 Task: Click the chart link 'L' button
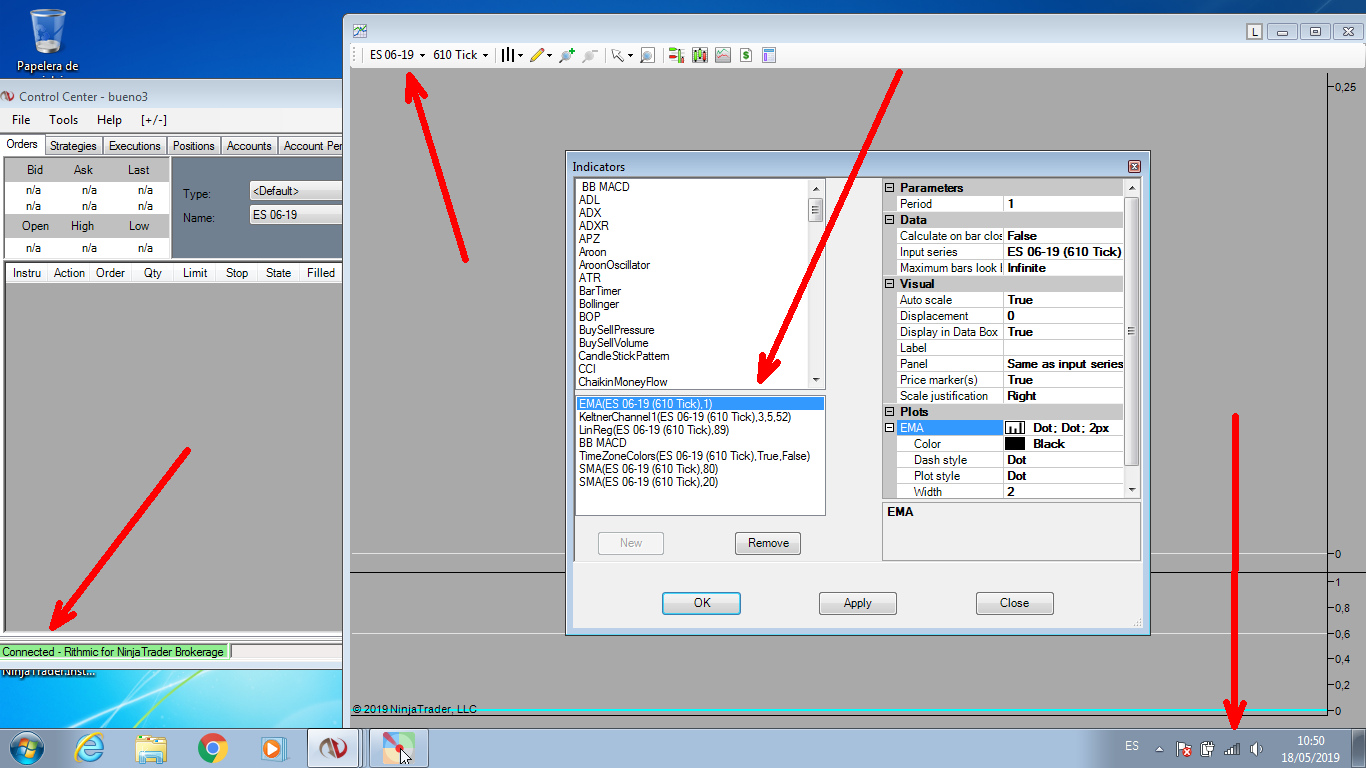pos(1255,31)
